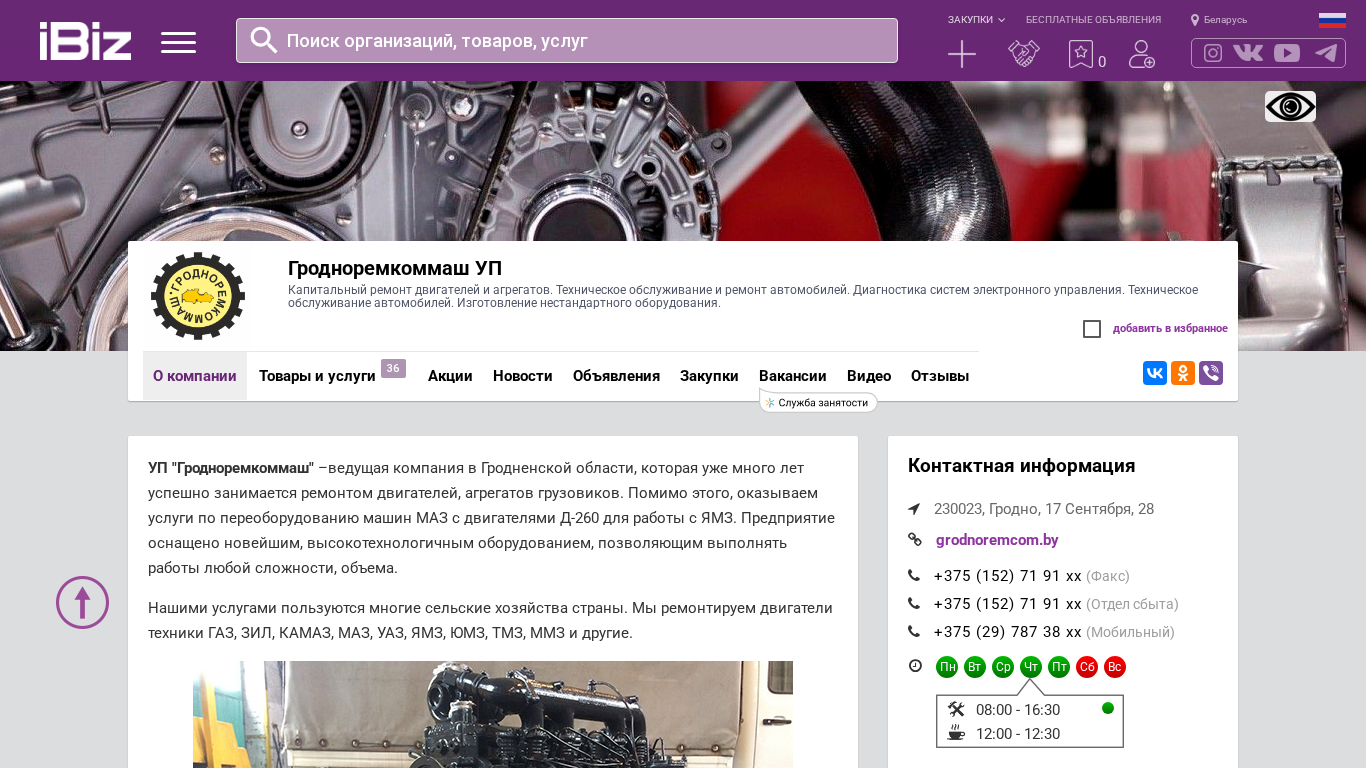
Task: Click the handshake icon in header
Action: pos(1024,54)
